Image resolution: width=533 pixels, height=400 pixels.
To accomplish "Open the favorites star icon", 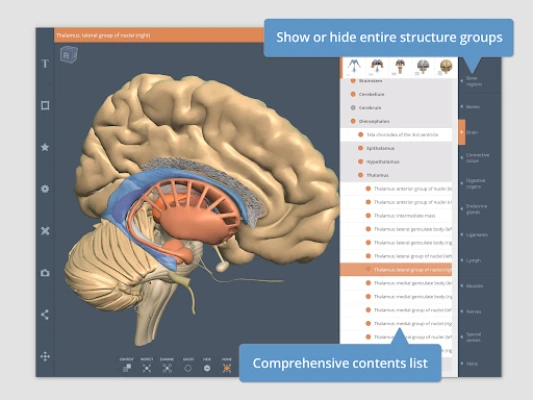I will click(45, 147).
